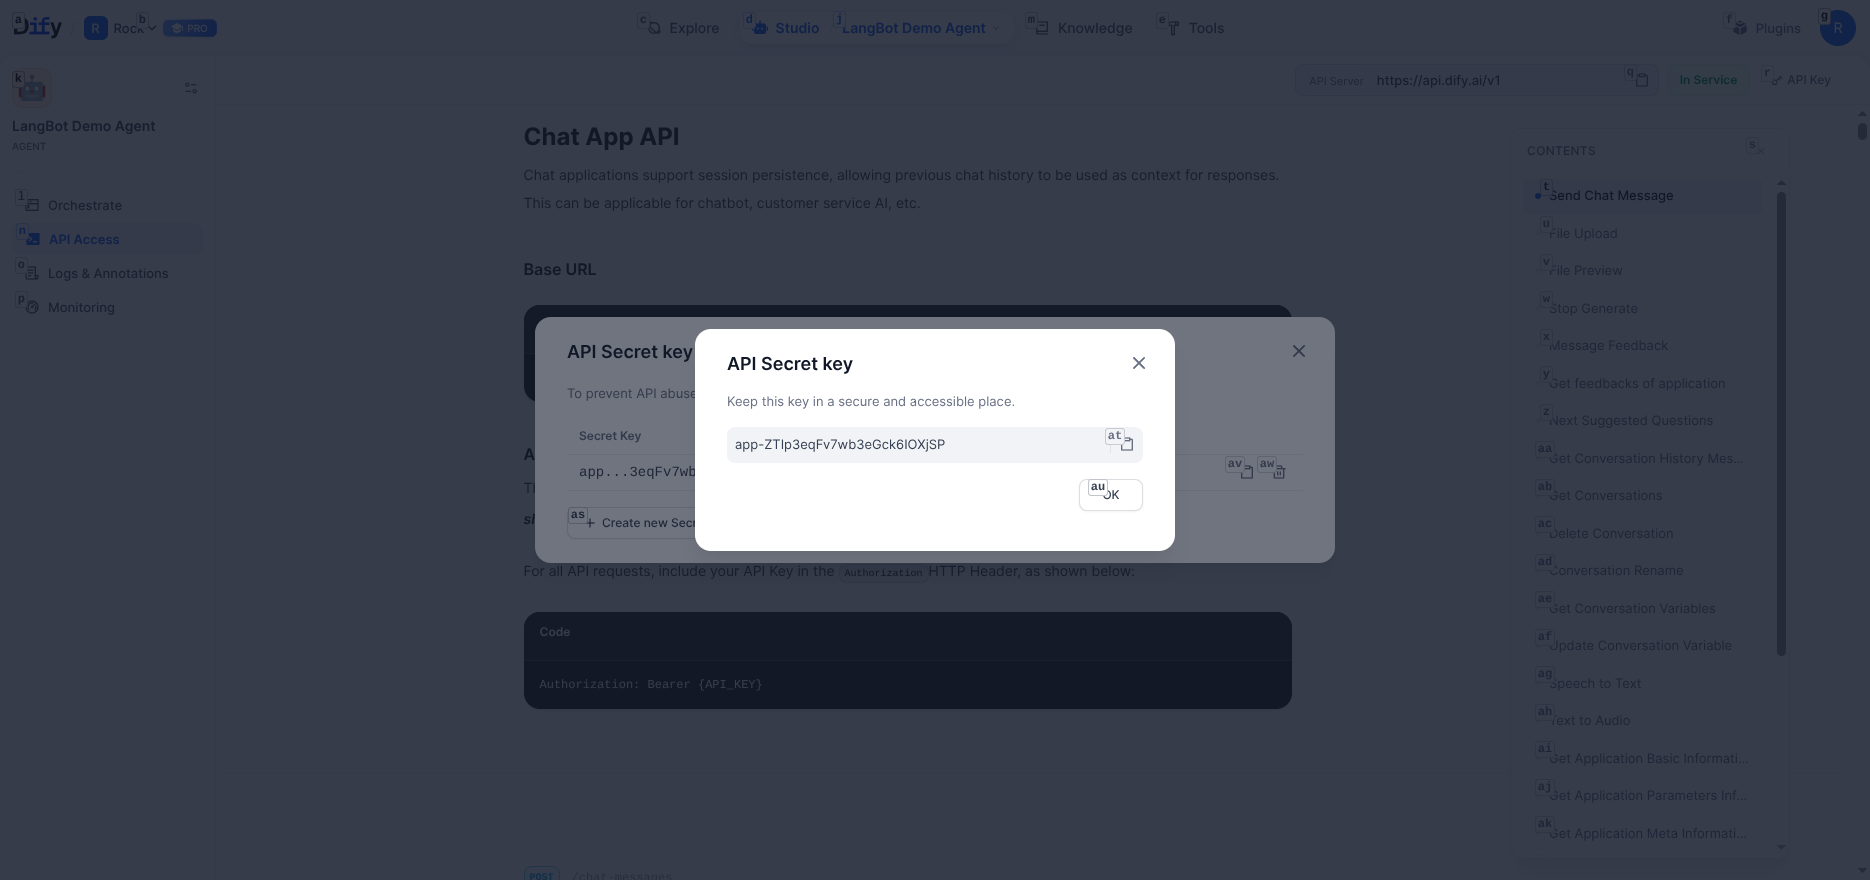The image size is (1870, 880).
Task: Open Monitoring from the sidebar icon
Action: coord(31,307)
